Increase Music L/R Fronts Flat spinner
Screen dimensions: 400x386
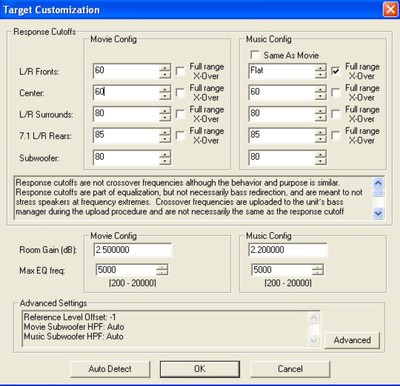[320, 68]
